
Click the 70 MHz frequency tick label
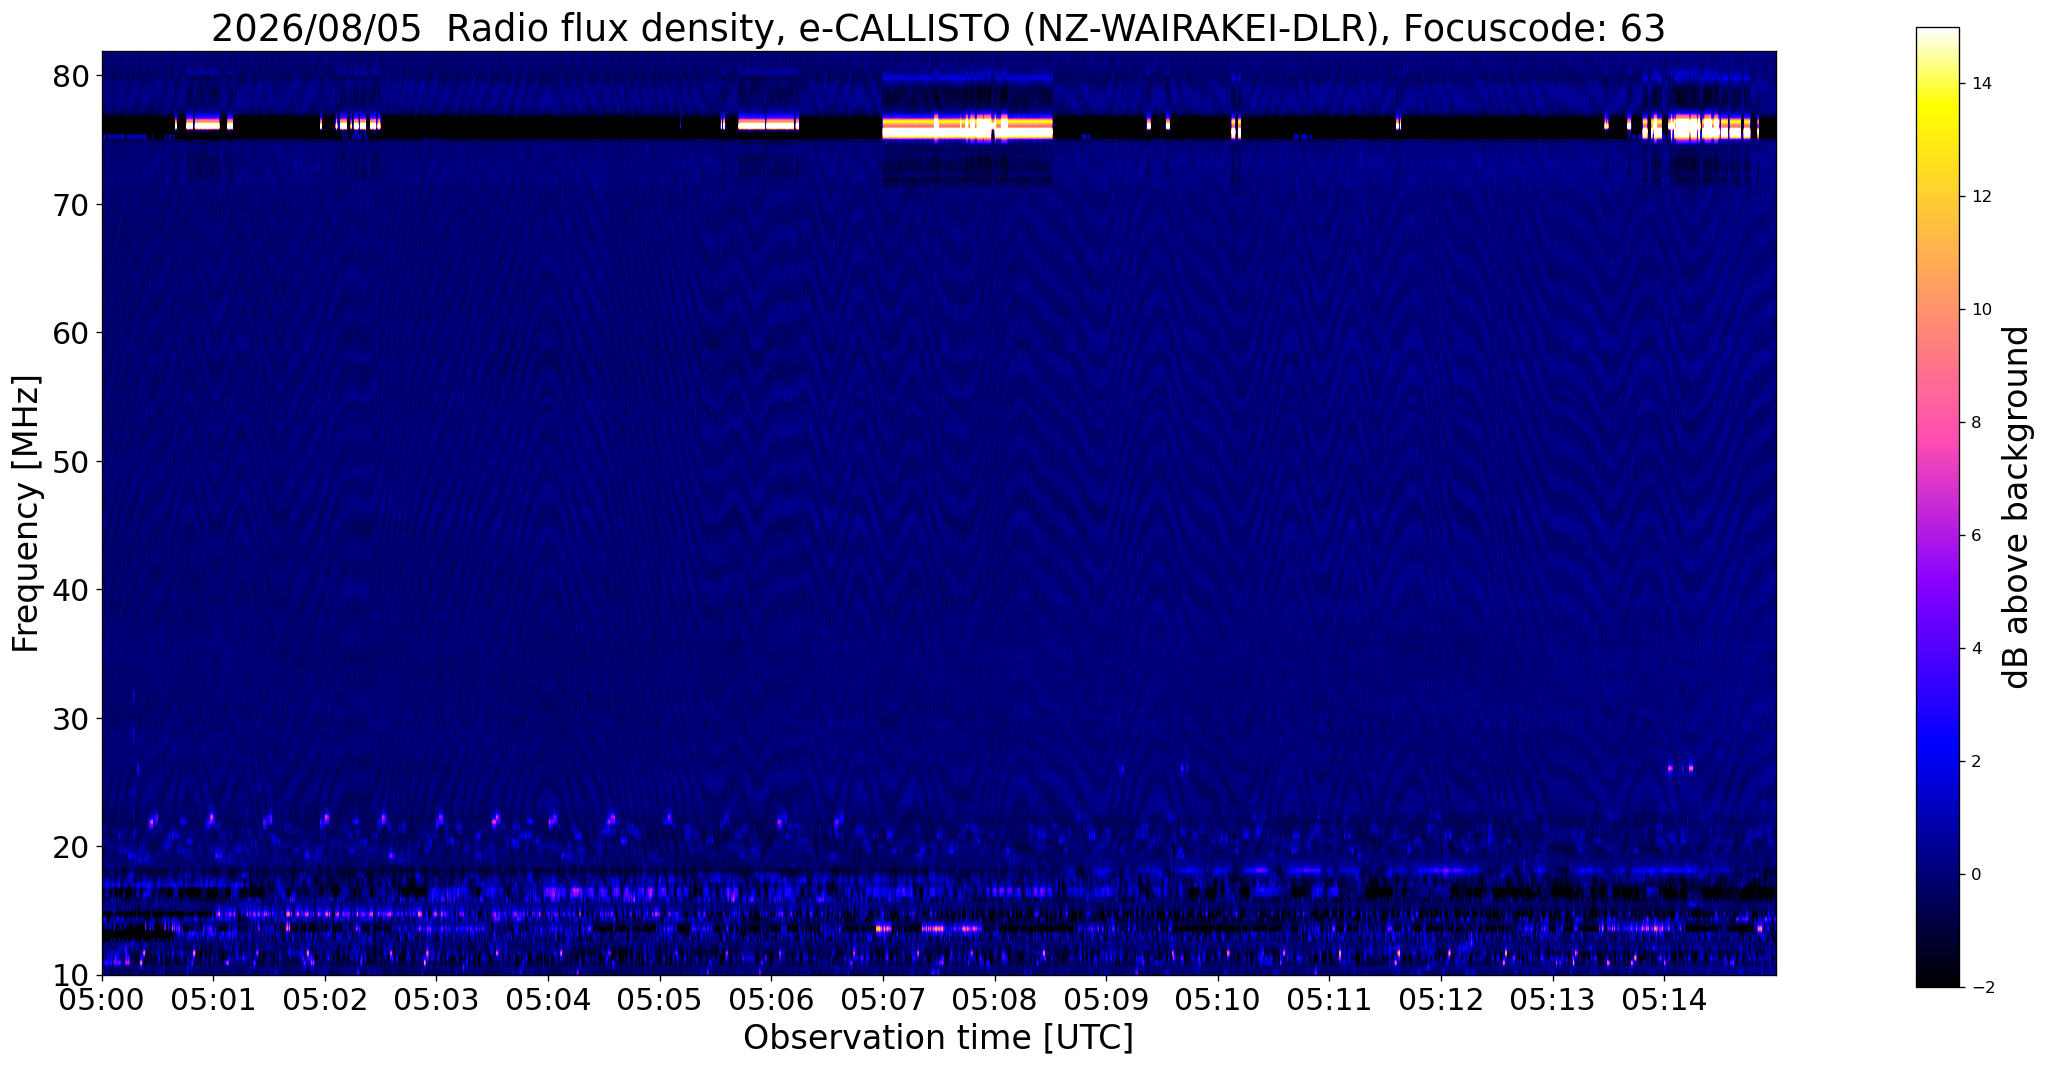click(x=72, y=205)
